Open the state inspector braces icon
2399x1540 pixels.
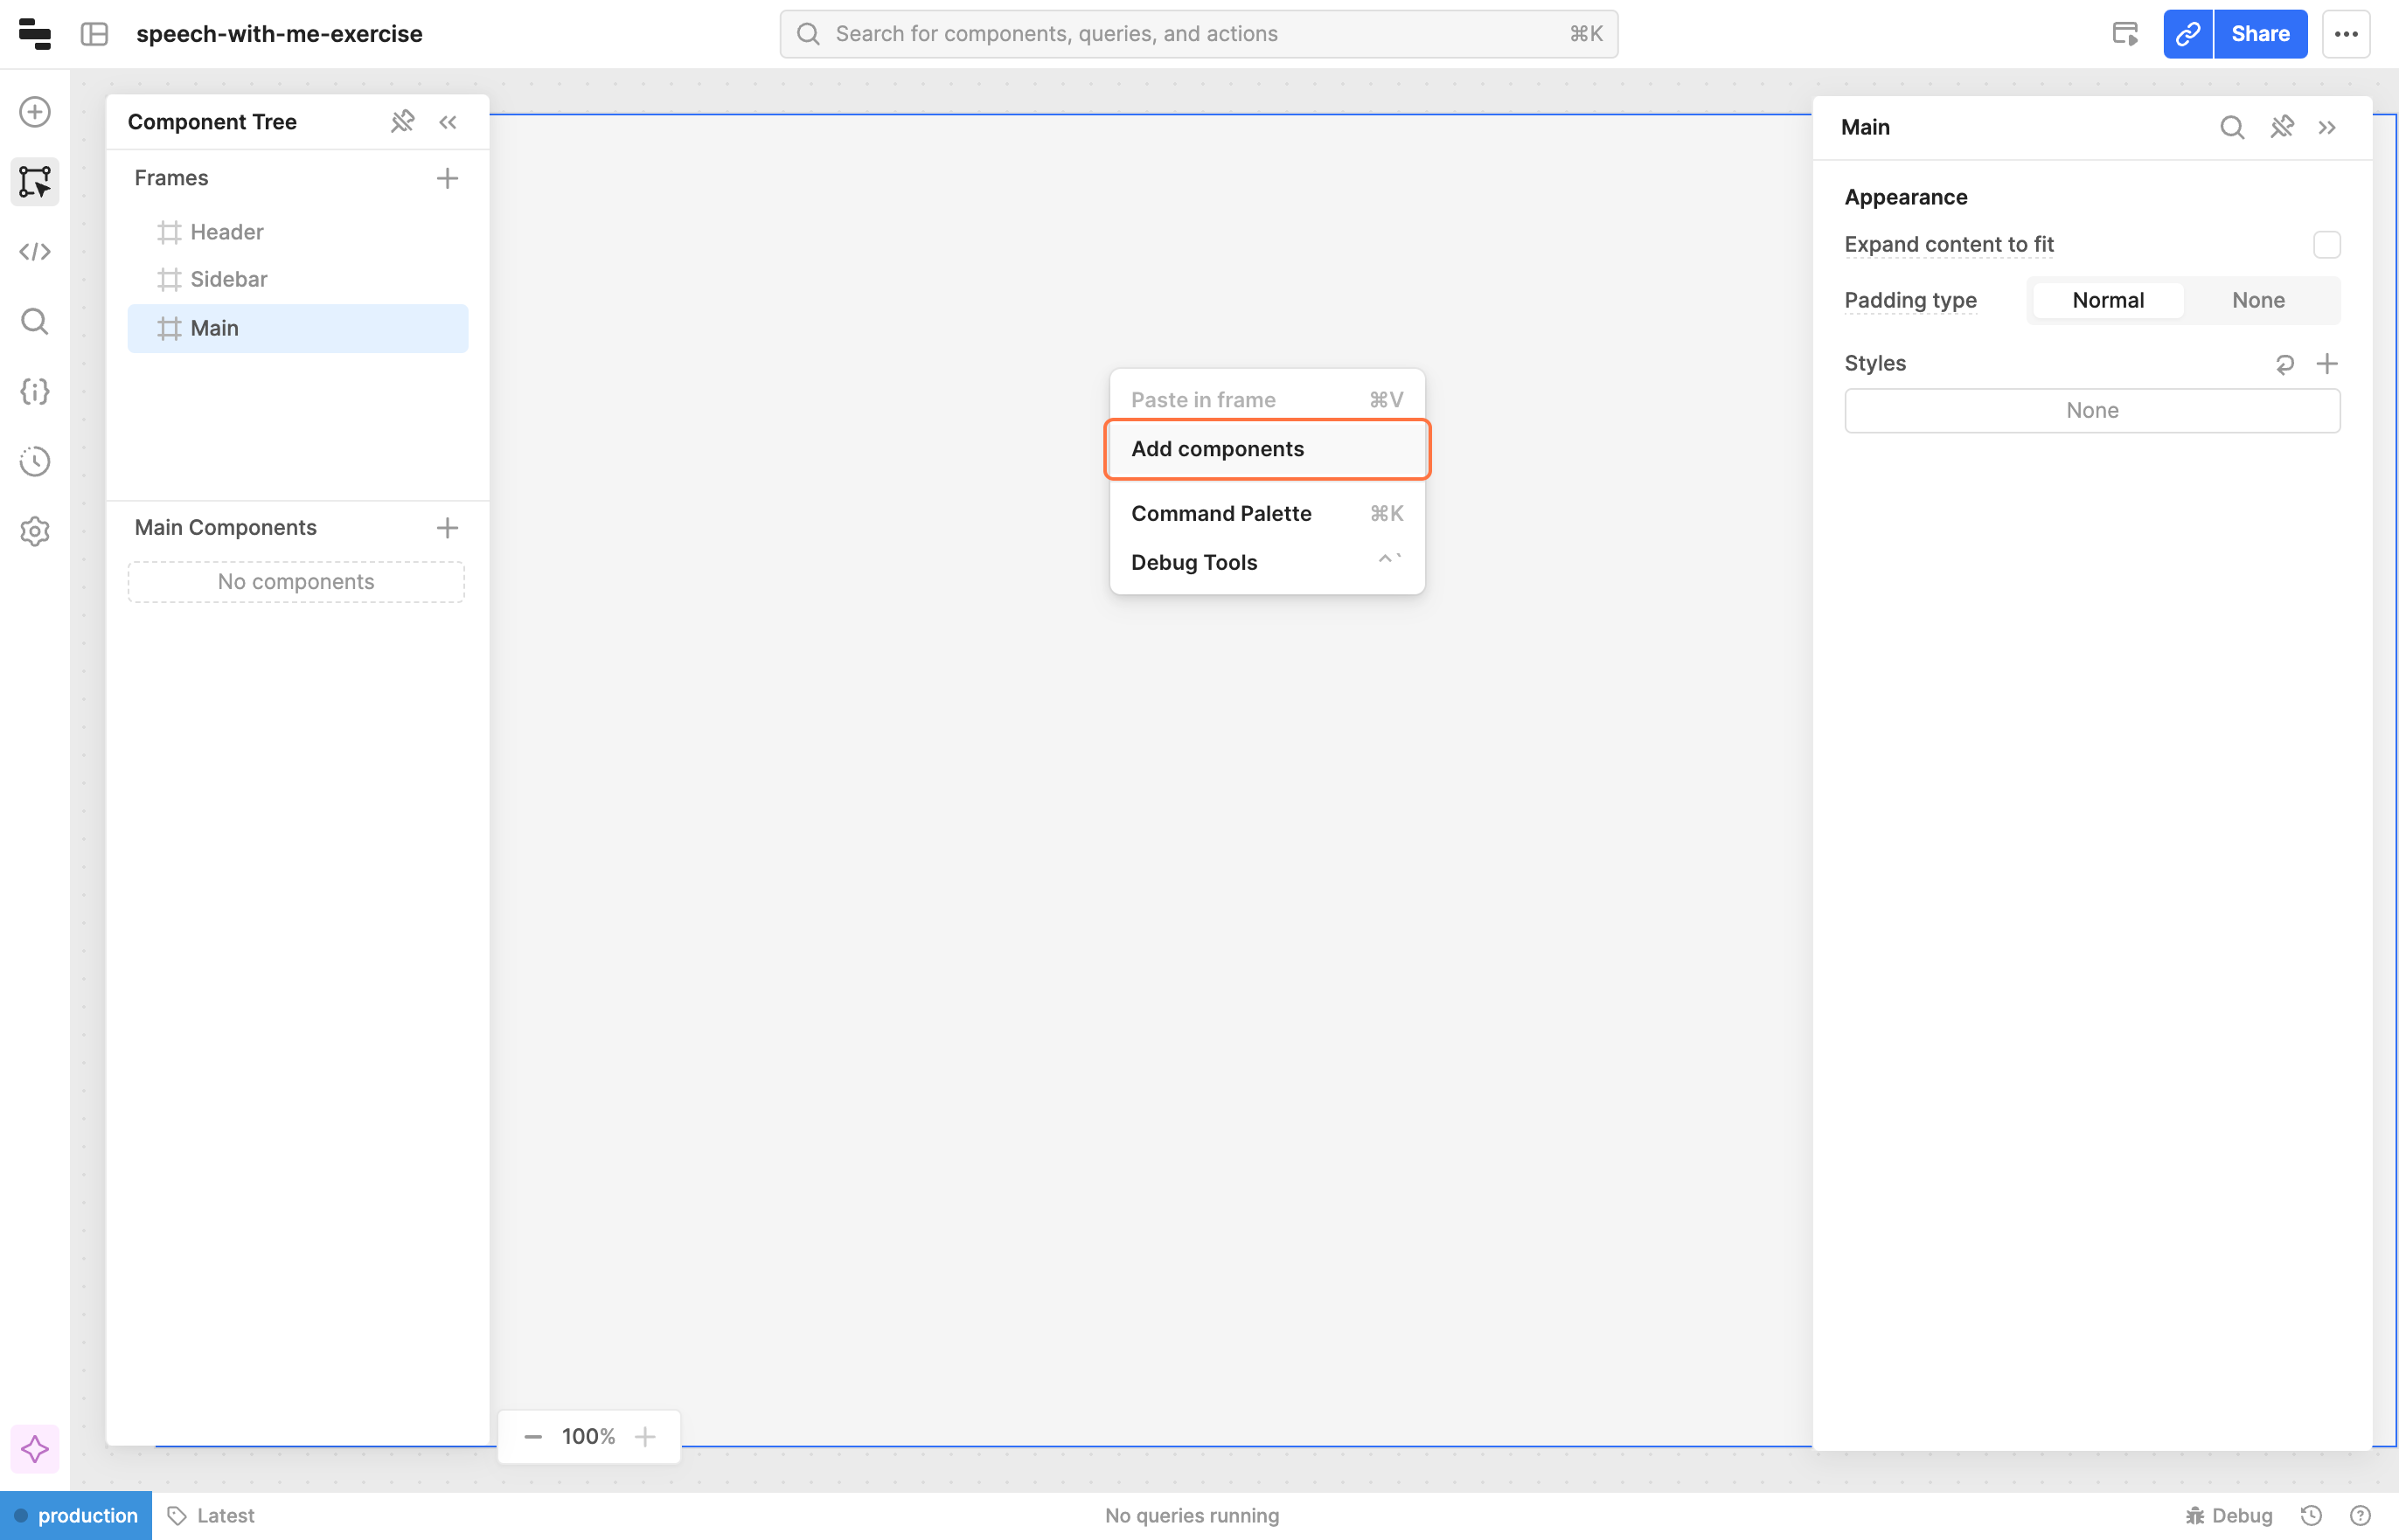point(35,391)
